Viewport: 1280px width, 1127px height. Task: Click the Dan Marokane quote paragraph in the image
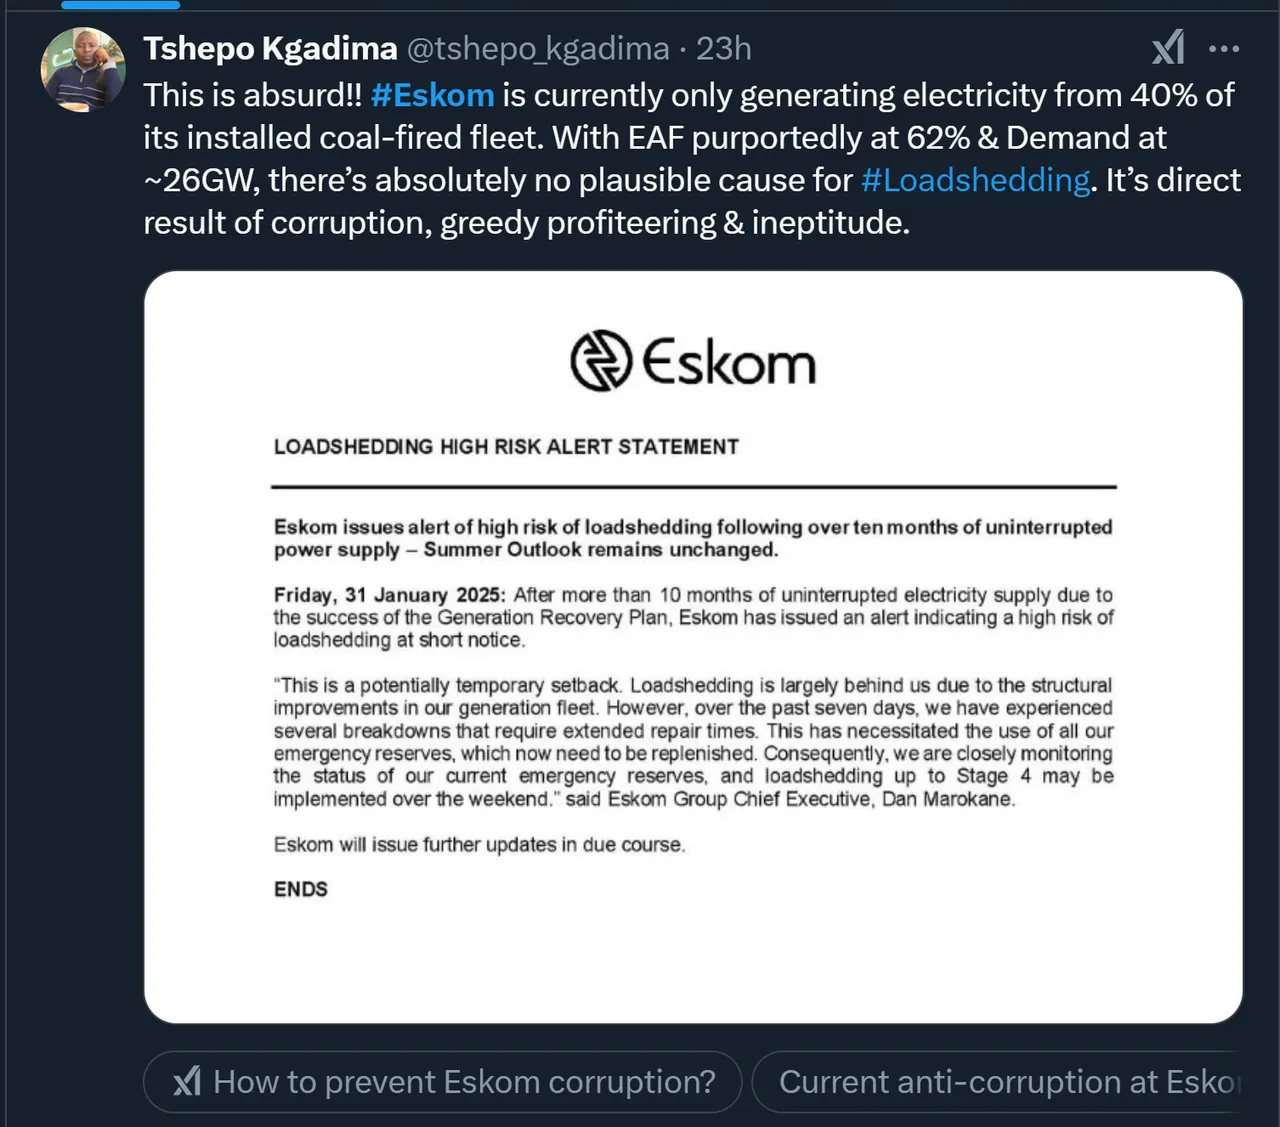693,742
